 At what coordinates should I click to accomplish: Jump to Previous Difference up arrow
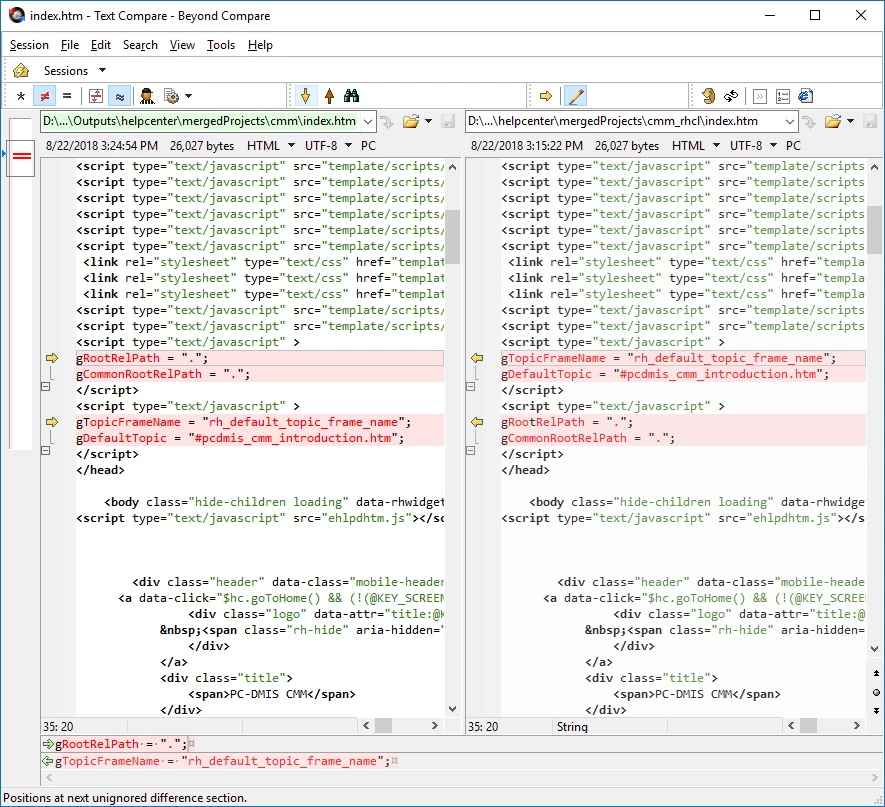click(x=330, y=97)
